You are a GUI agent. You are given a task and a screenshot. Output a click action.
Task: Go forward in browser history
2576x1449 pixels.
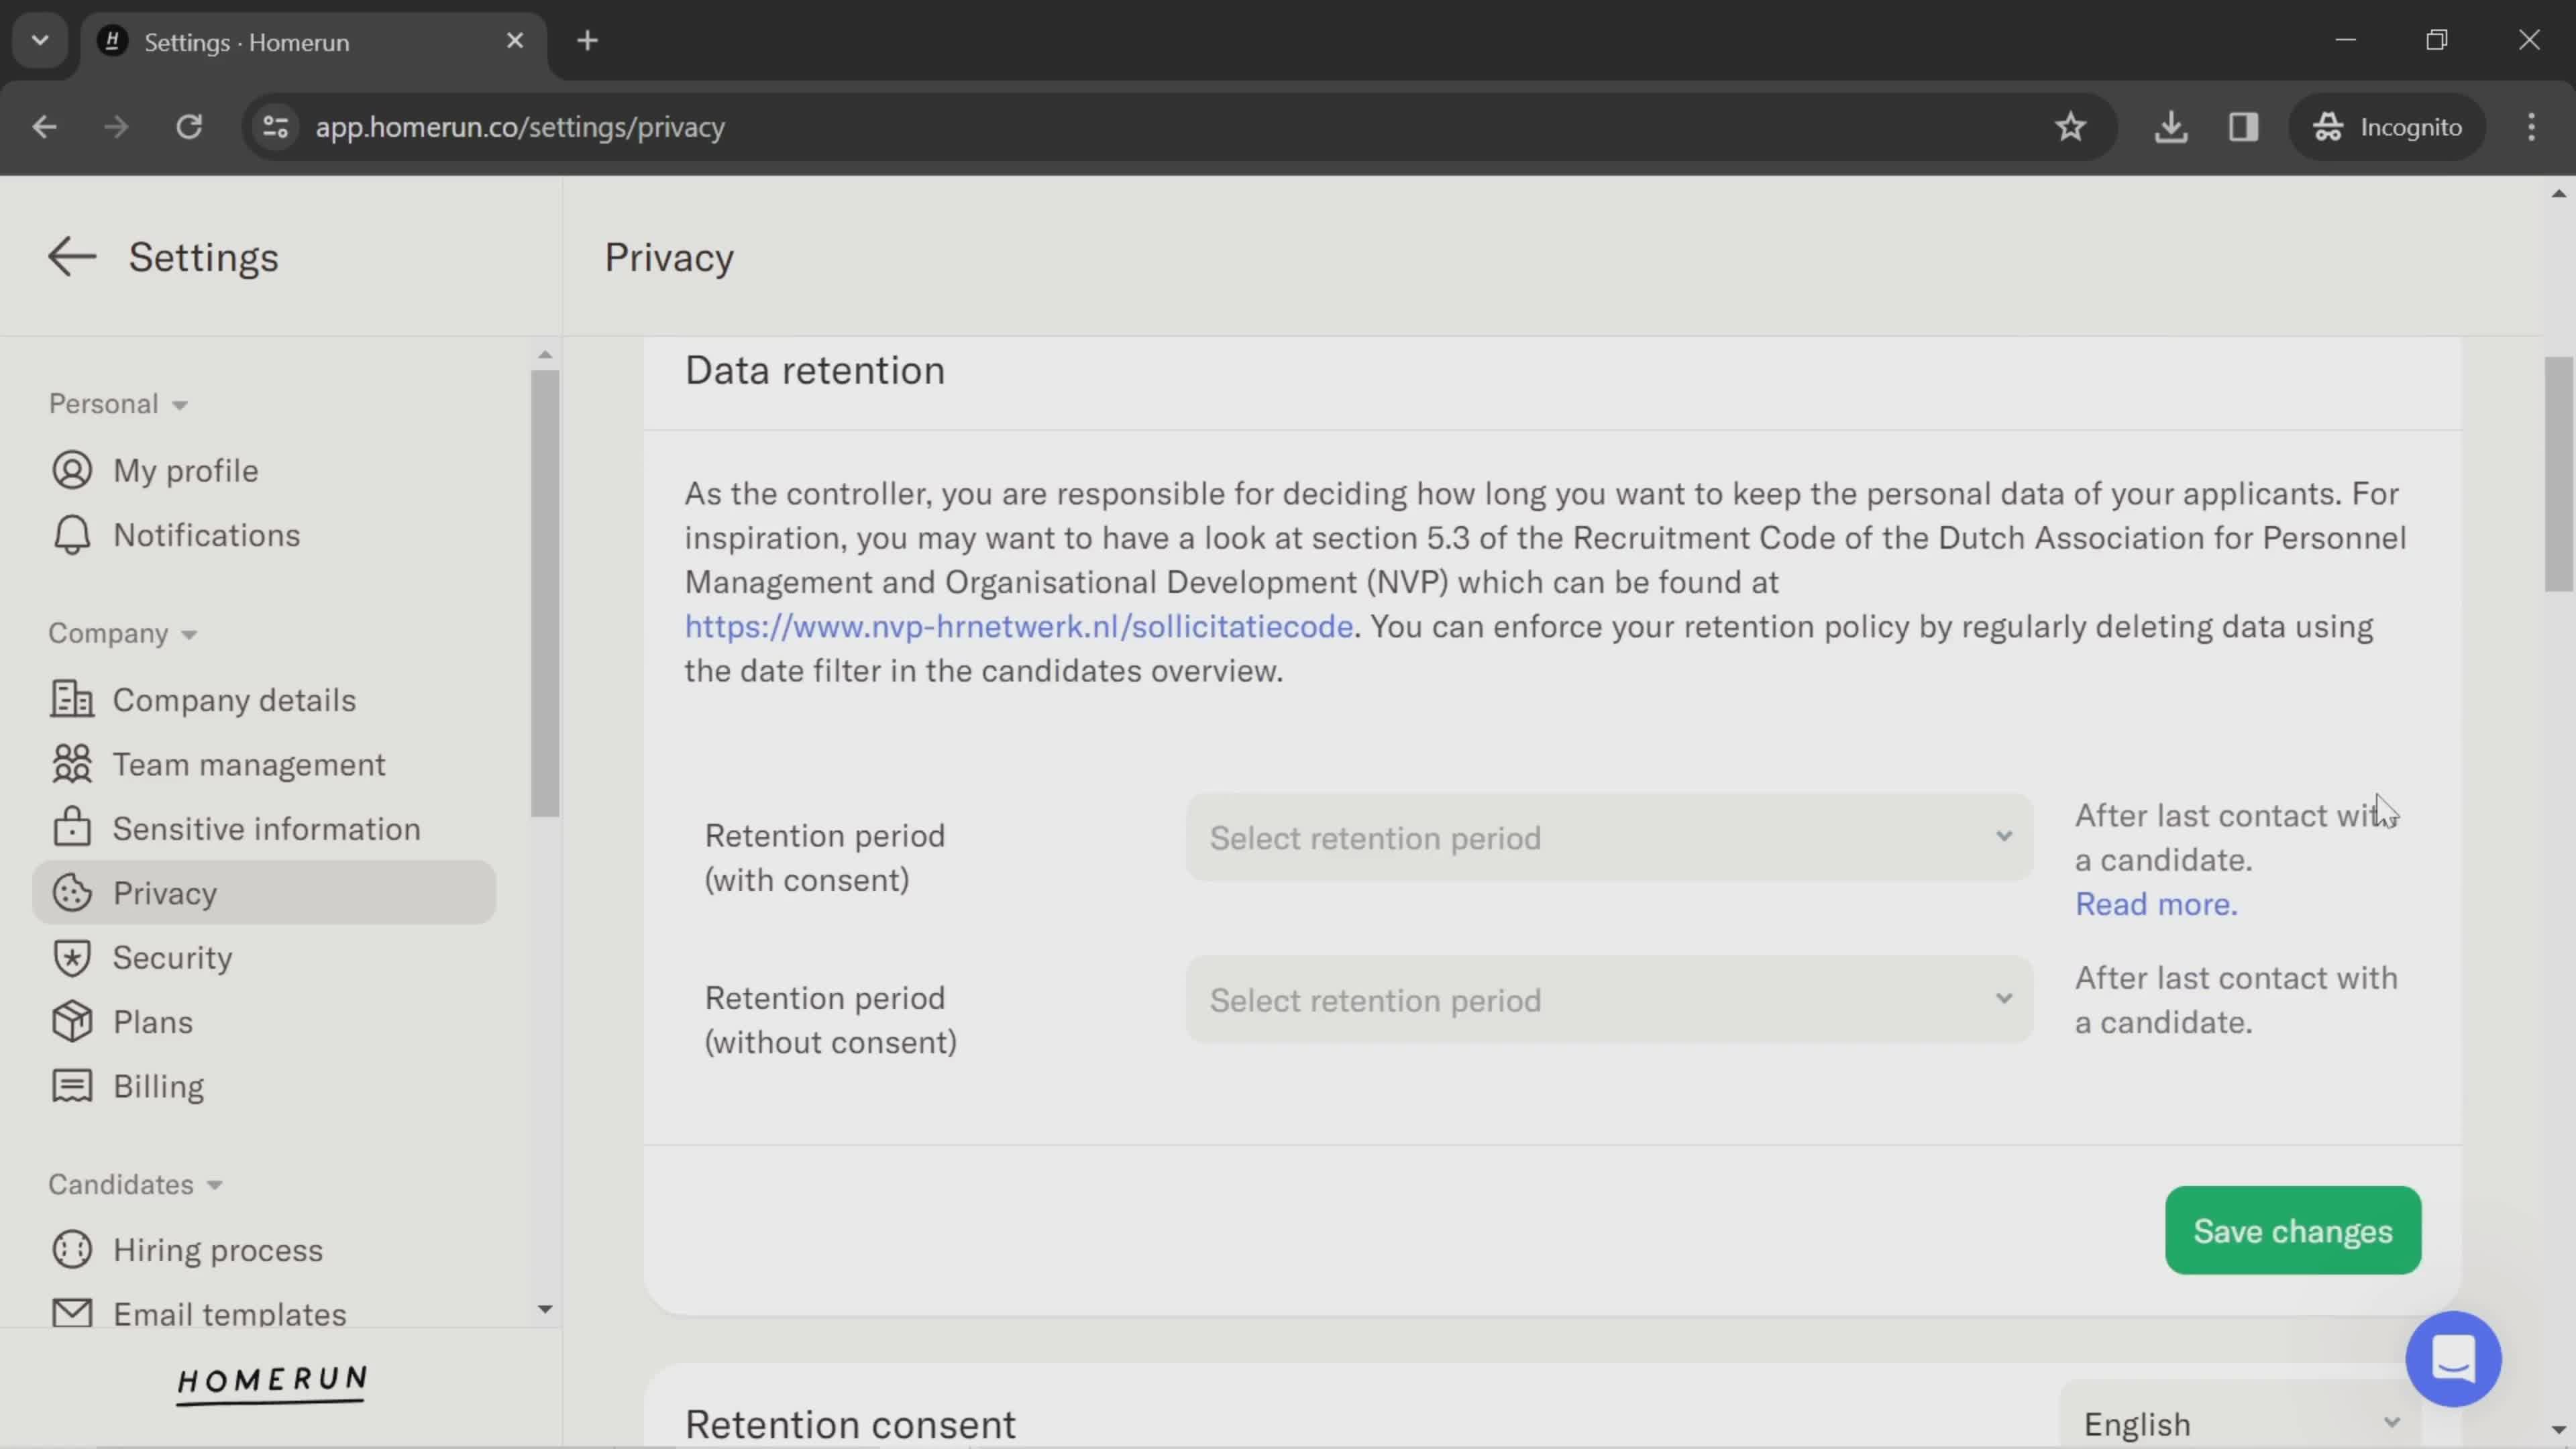click(x=116, y=127)
